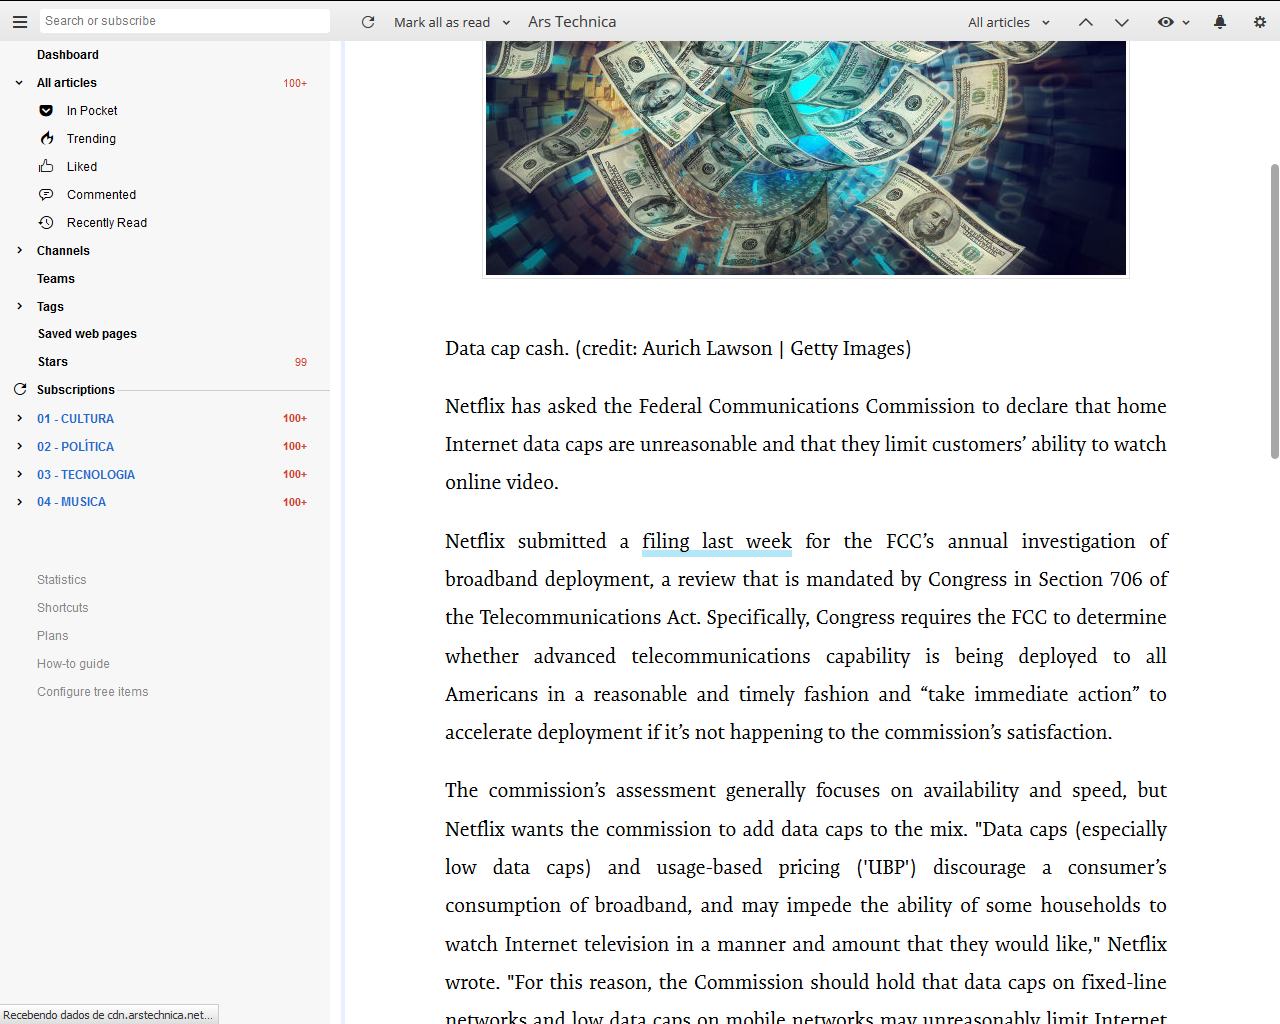Select the 03 - TECNOLOGIA subscription
The width and height of the screenshot is (1280, 1024).
tap(86, 475)
